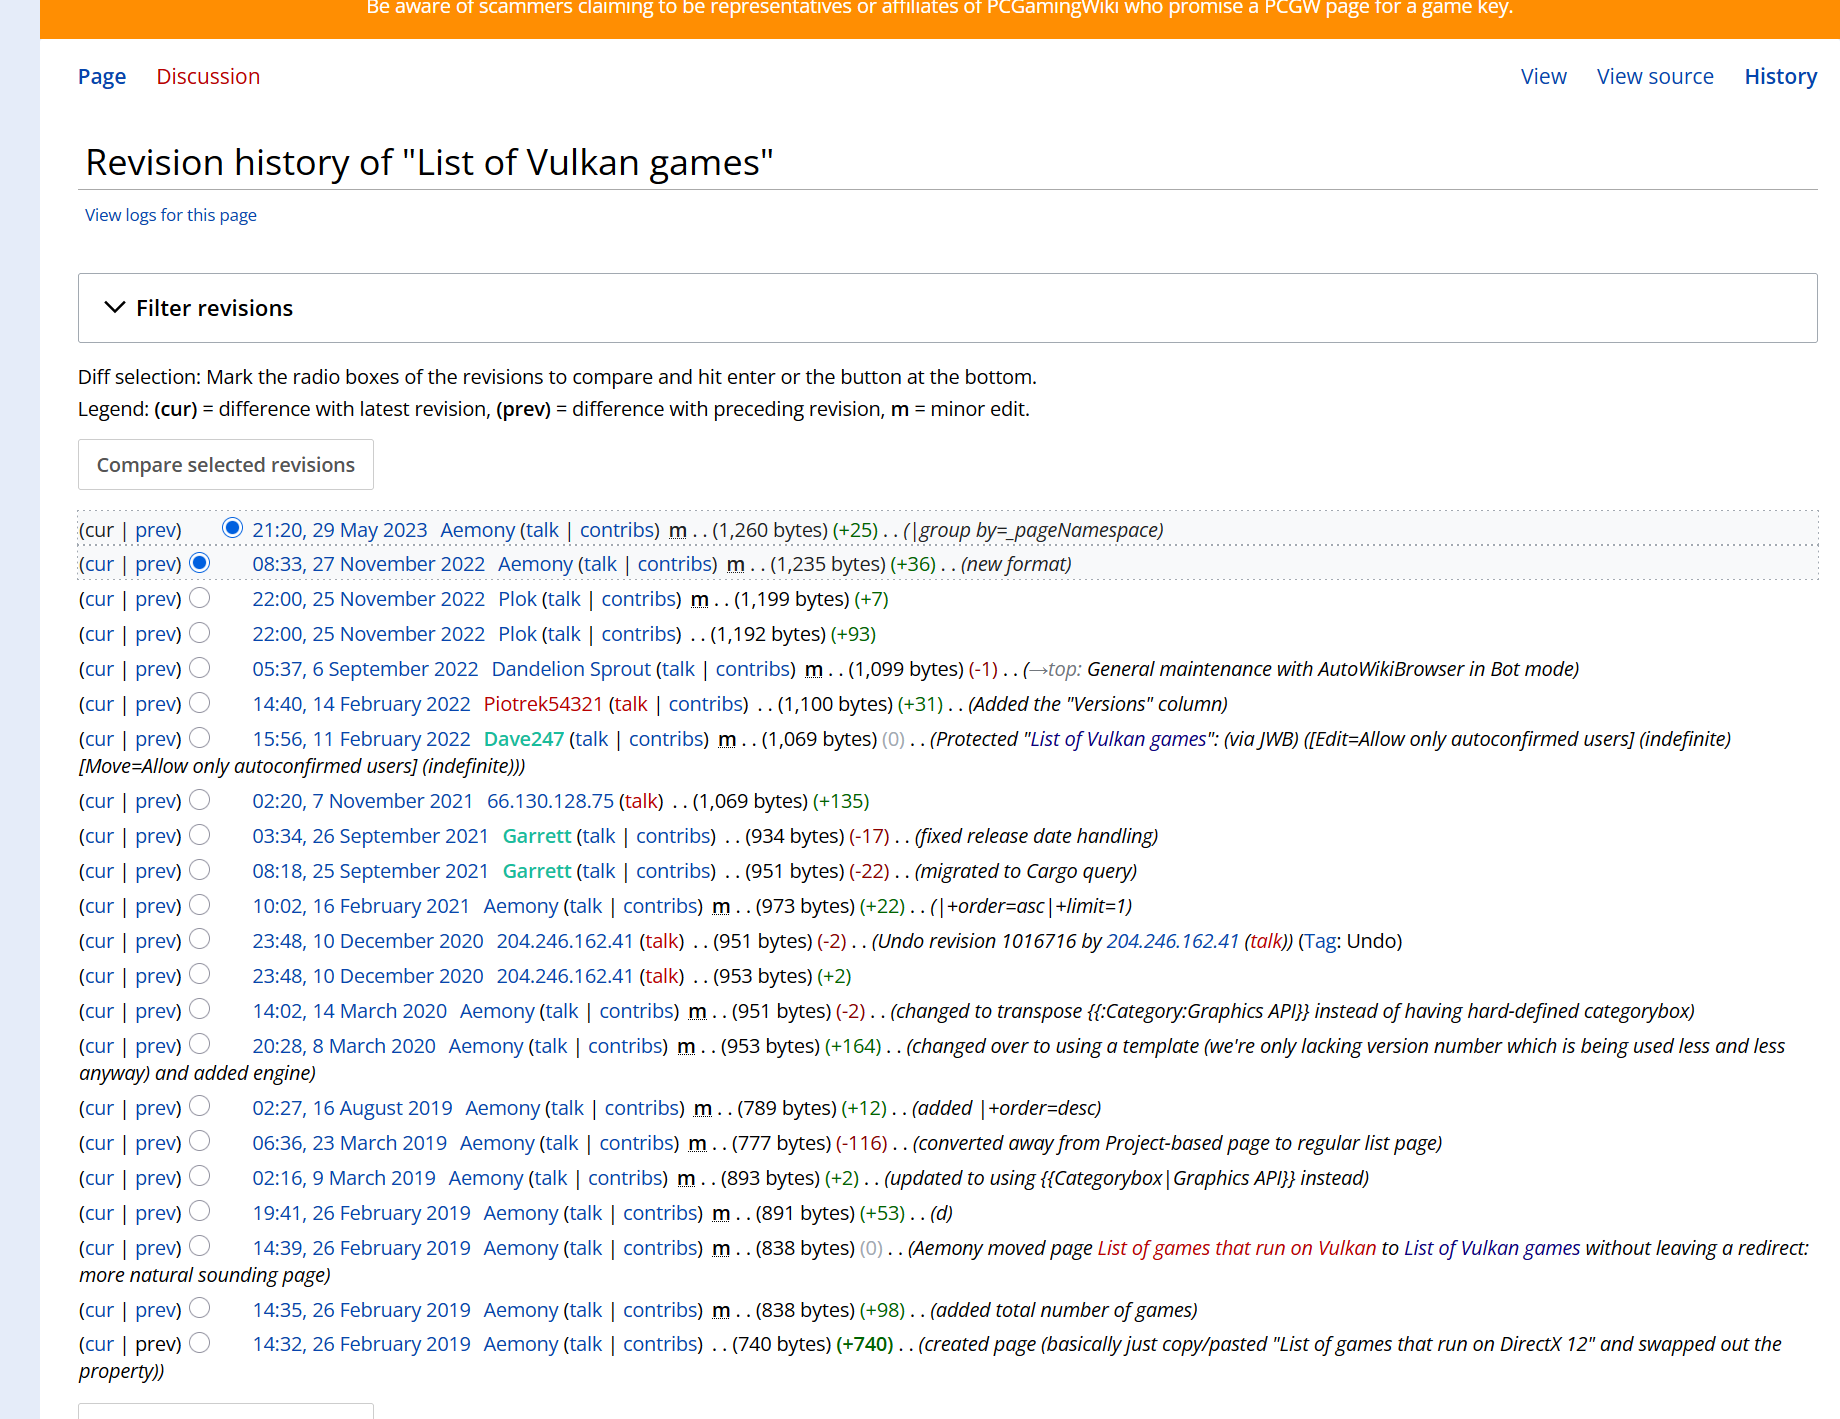Select radio button for 16 February 2021 revision
The height and width of the screenshot is (1419, 1840).
[200, 905]
